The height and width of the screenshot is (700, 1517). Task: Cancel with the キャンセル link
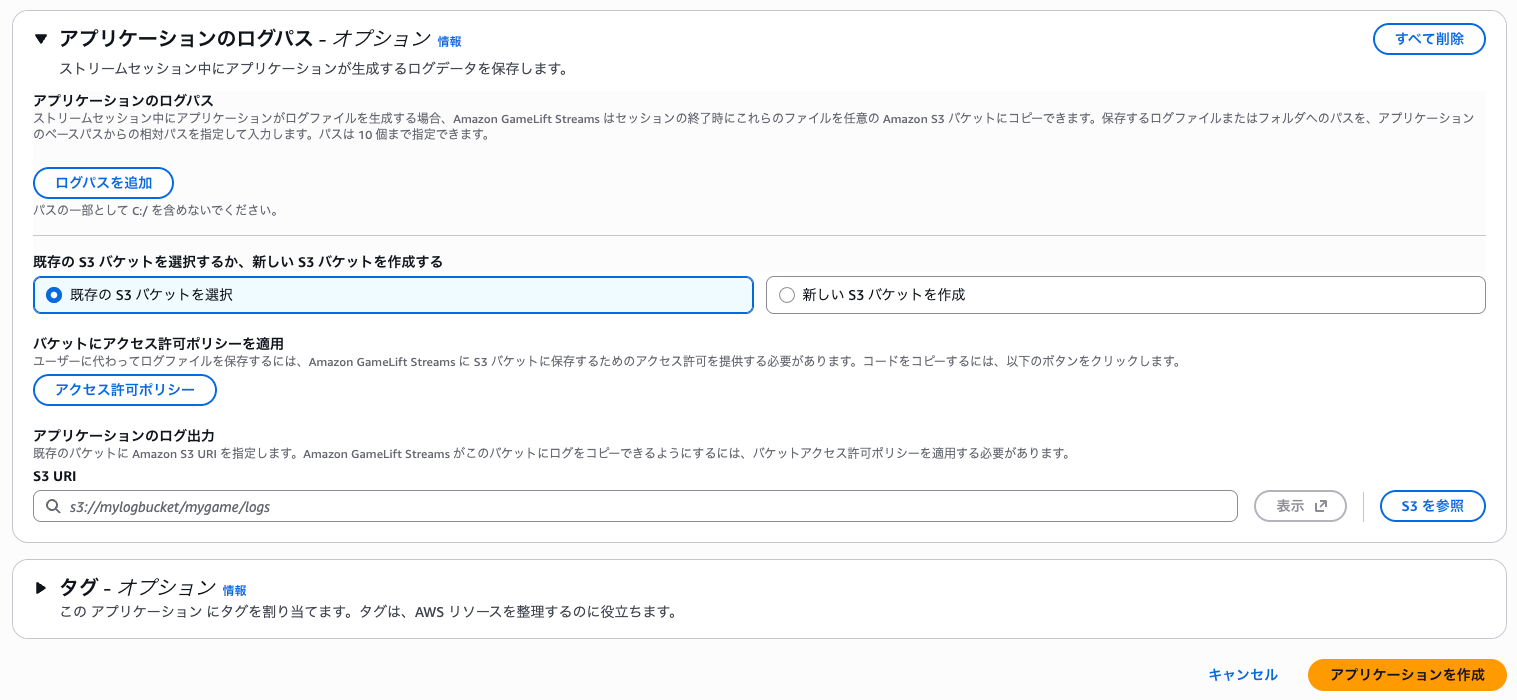point(1242,675)
